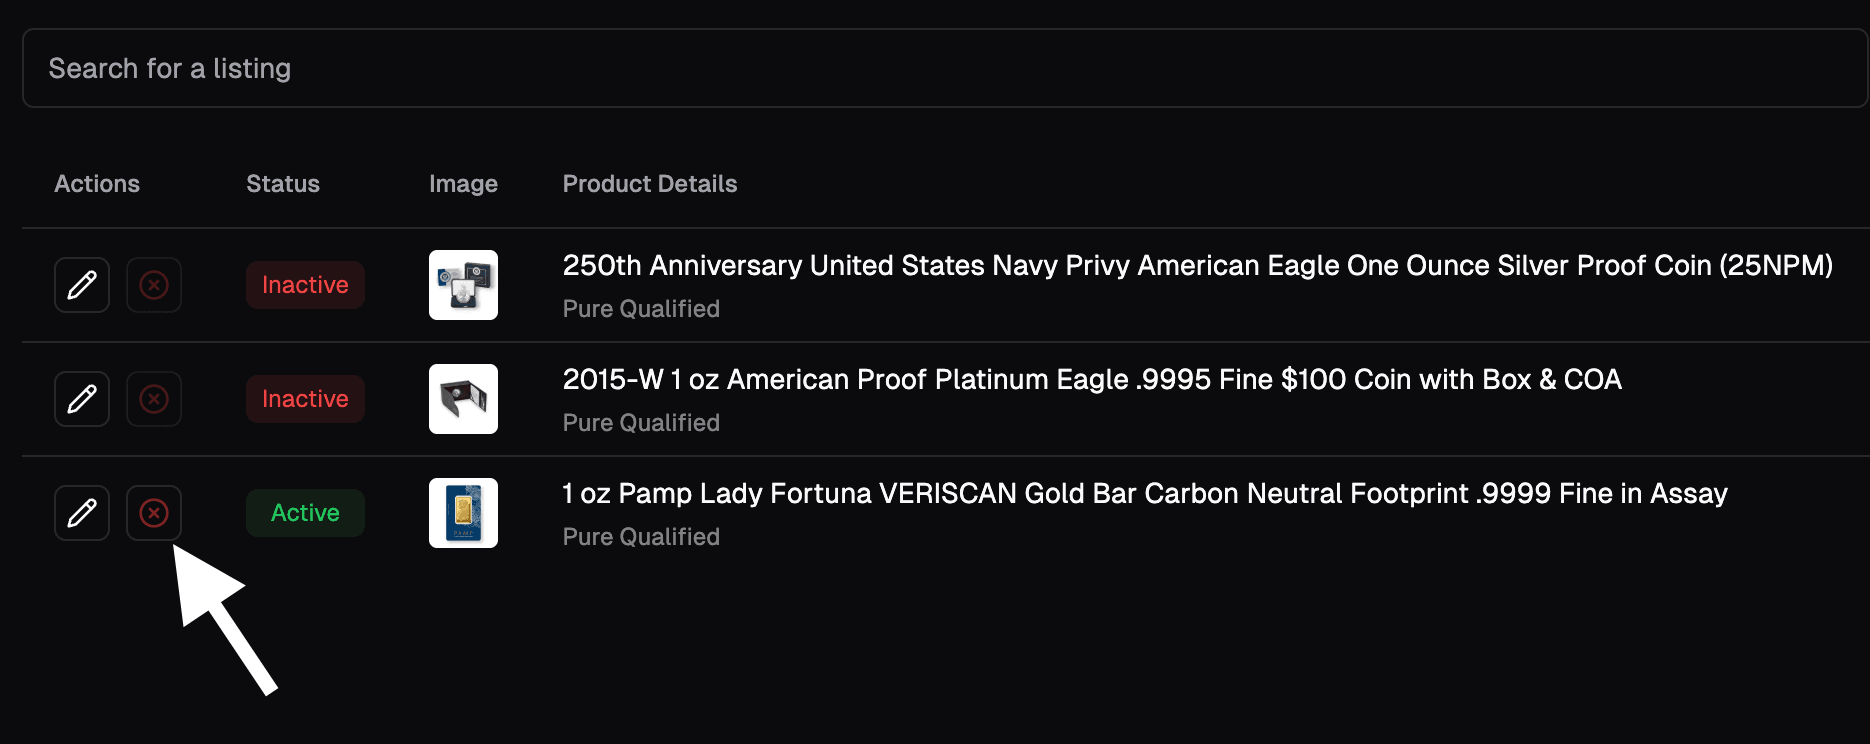The height and width of the screenshot is (744, 1870).
Task: Select the edit pencil for the Platinum Eagle listing
Action: pos(81,398)
